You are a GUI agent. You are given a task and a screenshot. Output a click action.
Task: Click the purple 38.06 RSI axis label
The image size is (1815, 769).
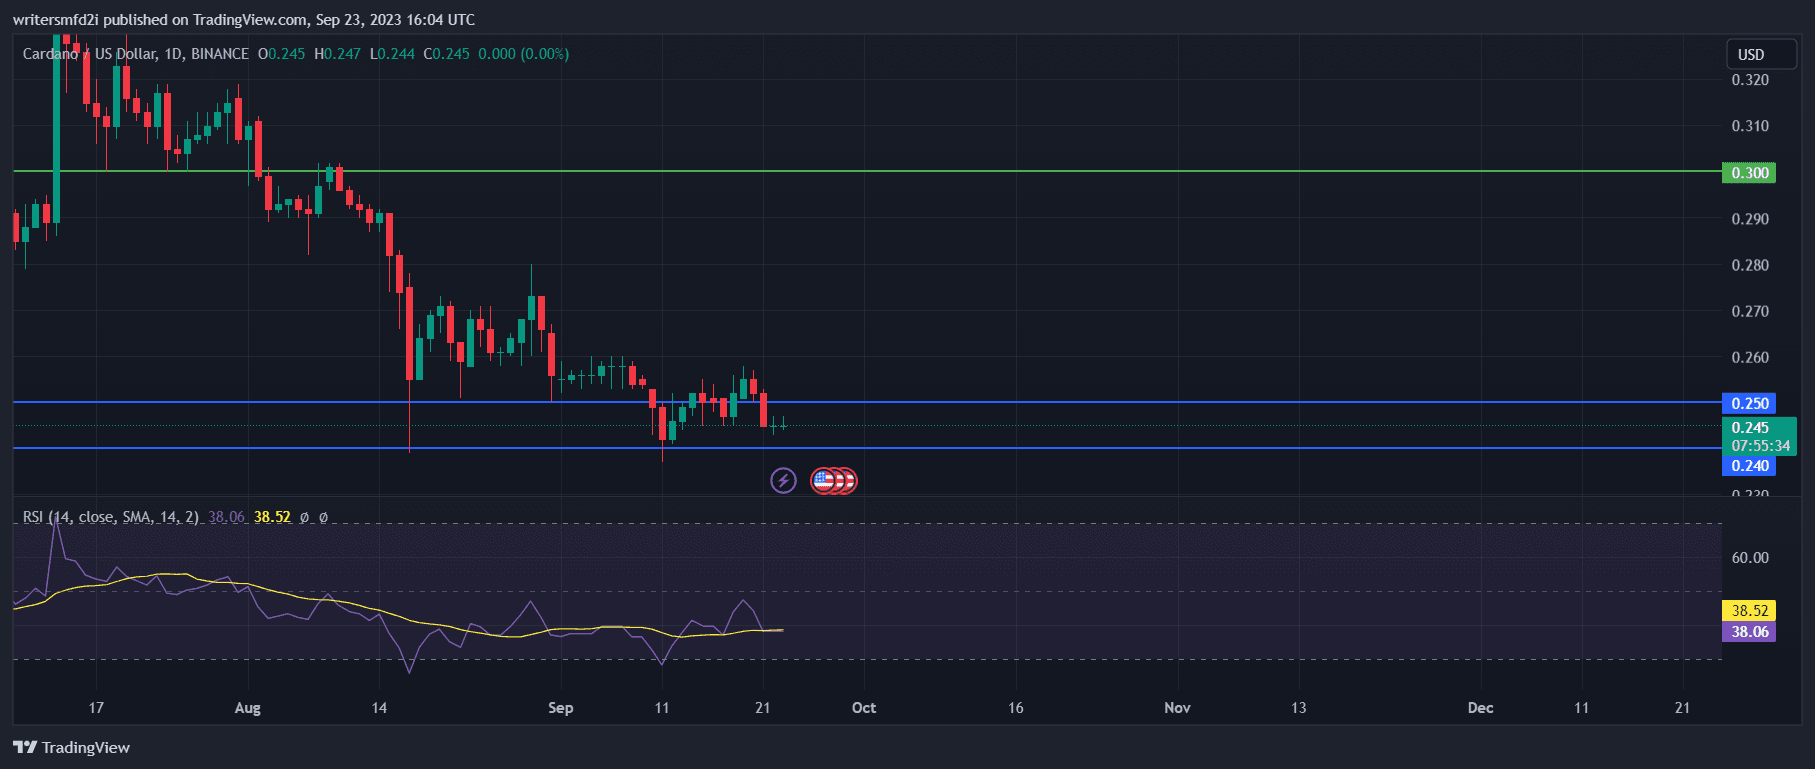click(1748, 632)
